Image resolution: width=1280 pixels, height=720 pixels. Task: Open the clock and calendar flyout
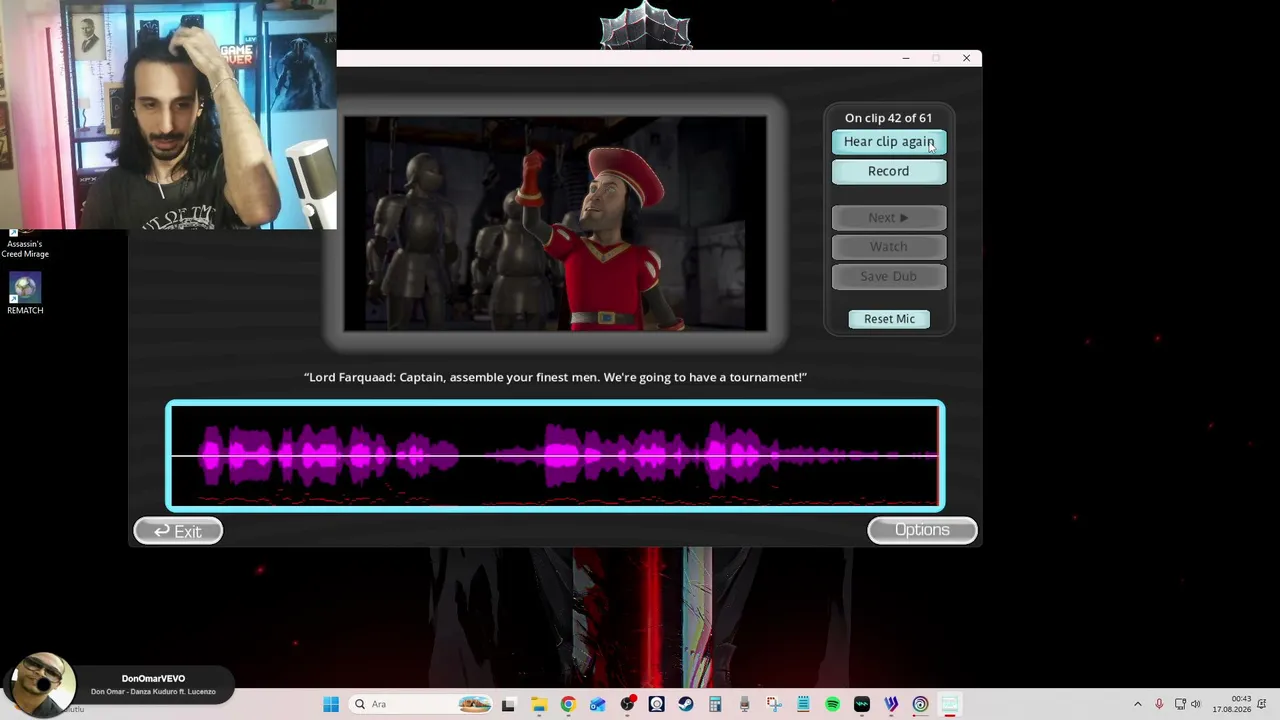coord(1232,704)
